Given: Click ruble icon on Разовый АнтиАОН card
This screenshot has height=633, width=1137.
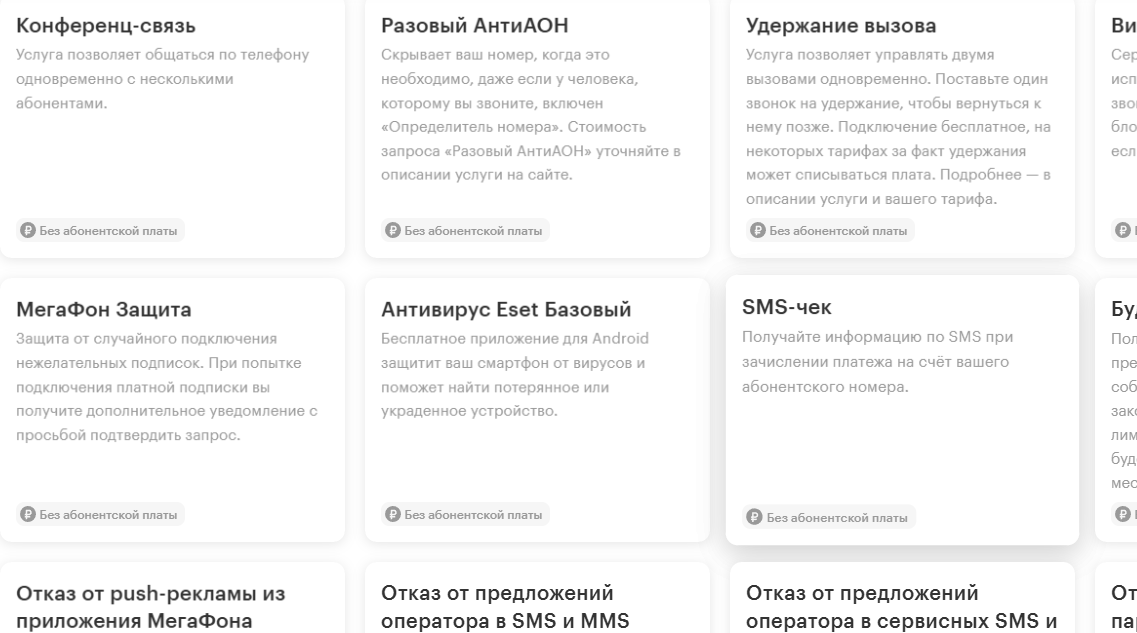Looking at the screenshot, I should pos(393,231).
